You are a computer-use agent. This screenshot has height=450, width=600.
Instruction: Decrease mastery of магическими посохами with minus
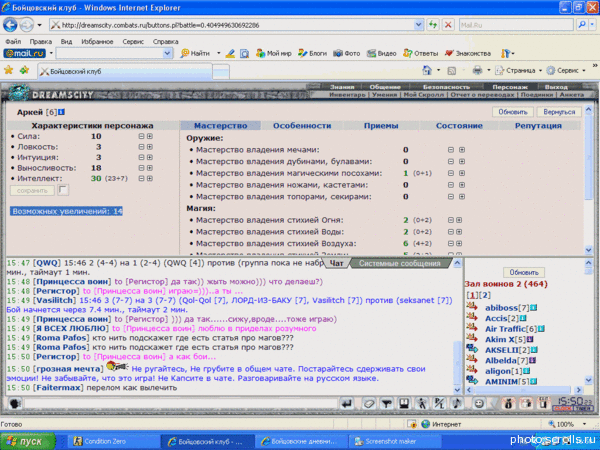451,173
